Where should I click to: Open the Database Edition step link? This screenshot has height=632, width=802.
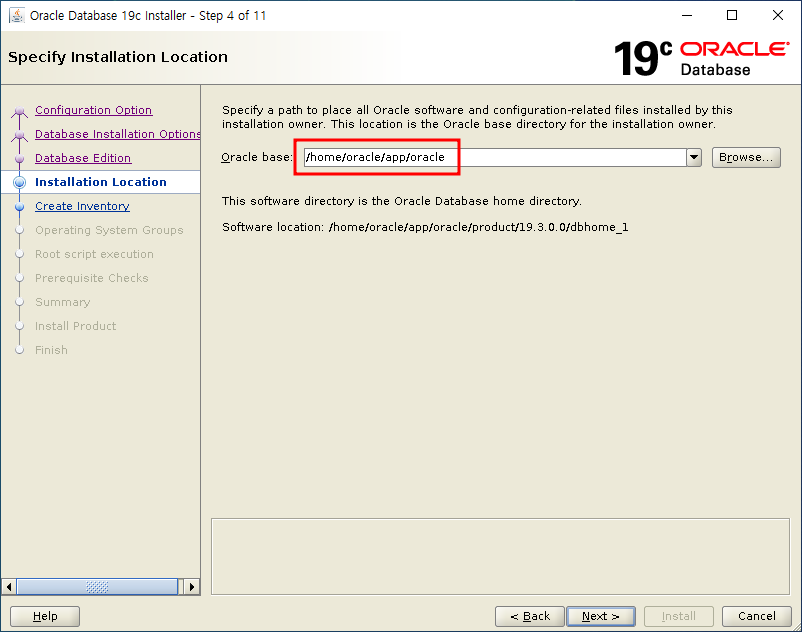pyautogui.click(x=83, y=158)
